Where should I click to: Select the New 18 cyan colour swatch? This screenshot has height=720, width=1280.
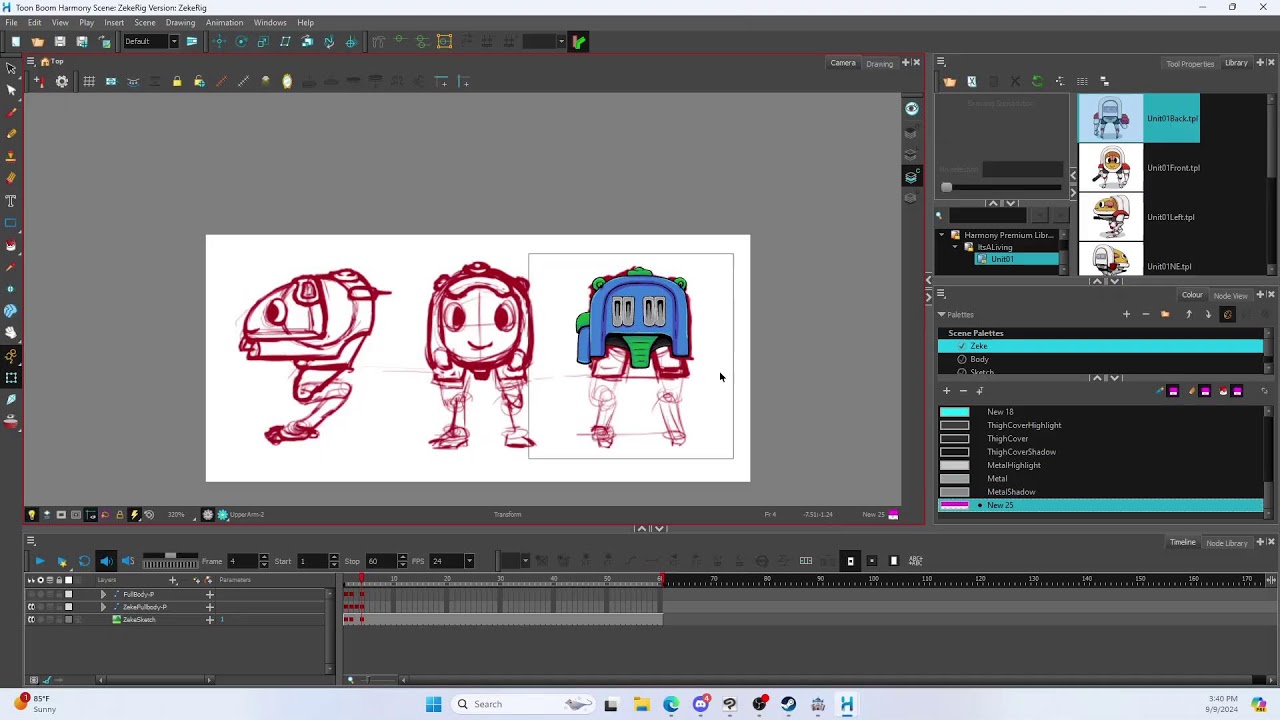[x=954, y=412]
